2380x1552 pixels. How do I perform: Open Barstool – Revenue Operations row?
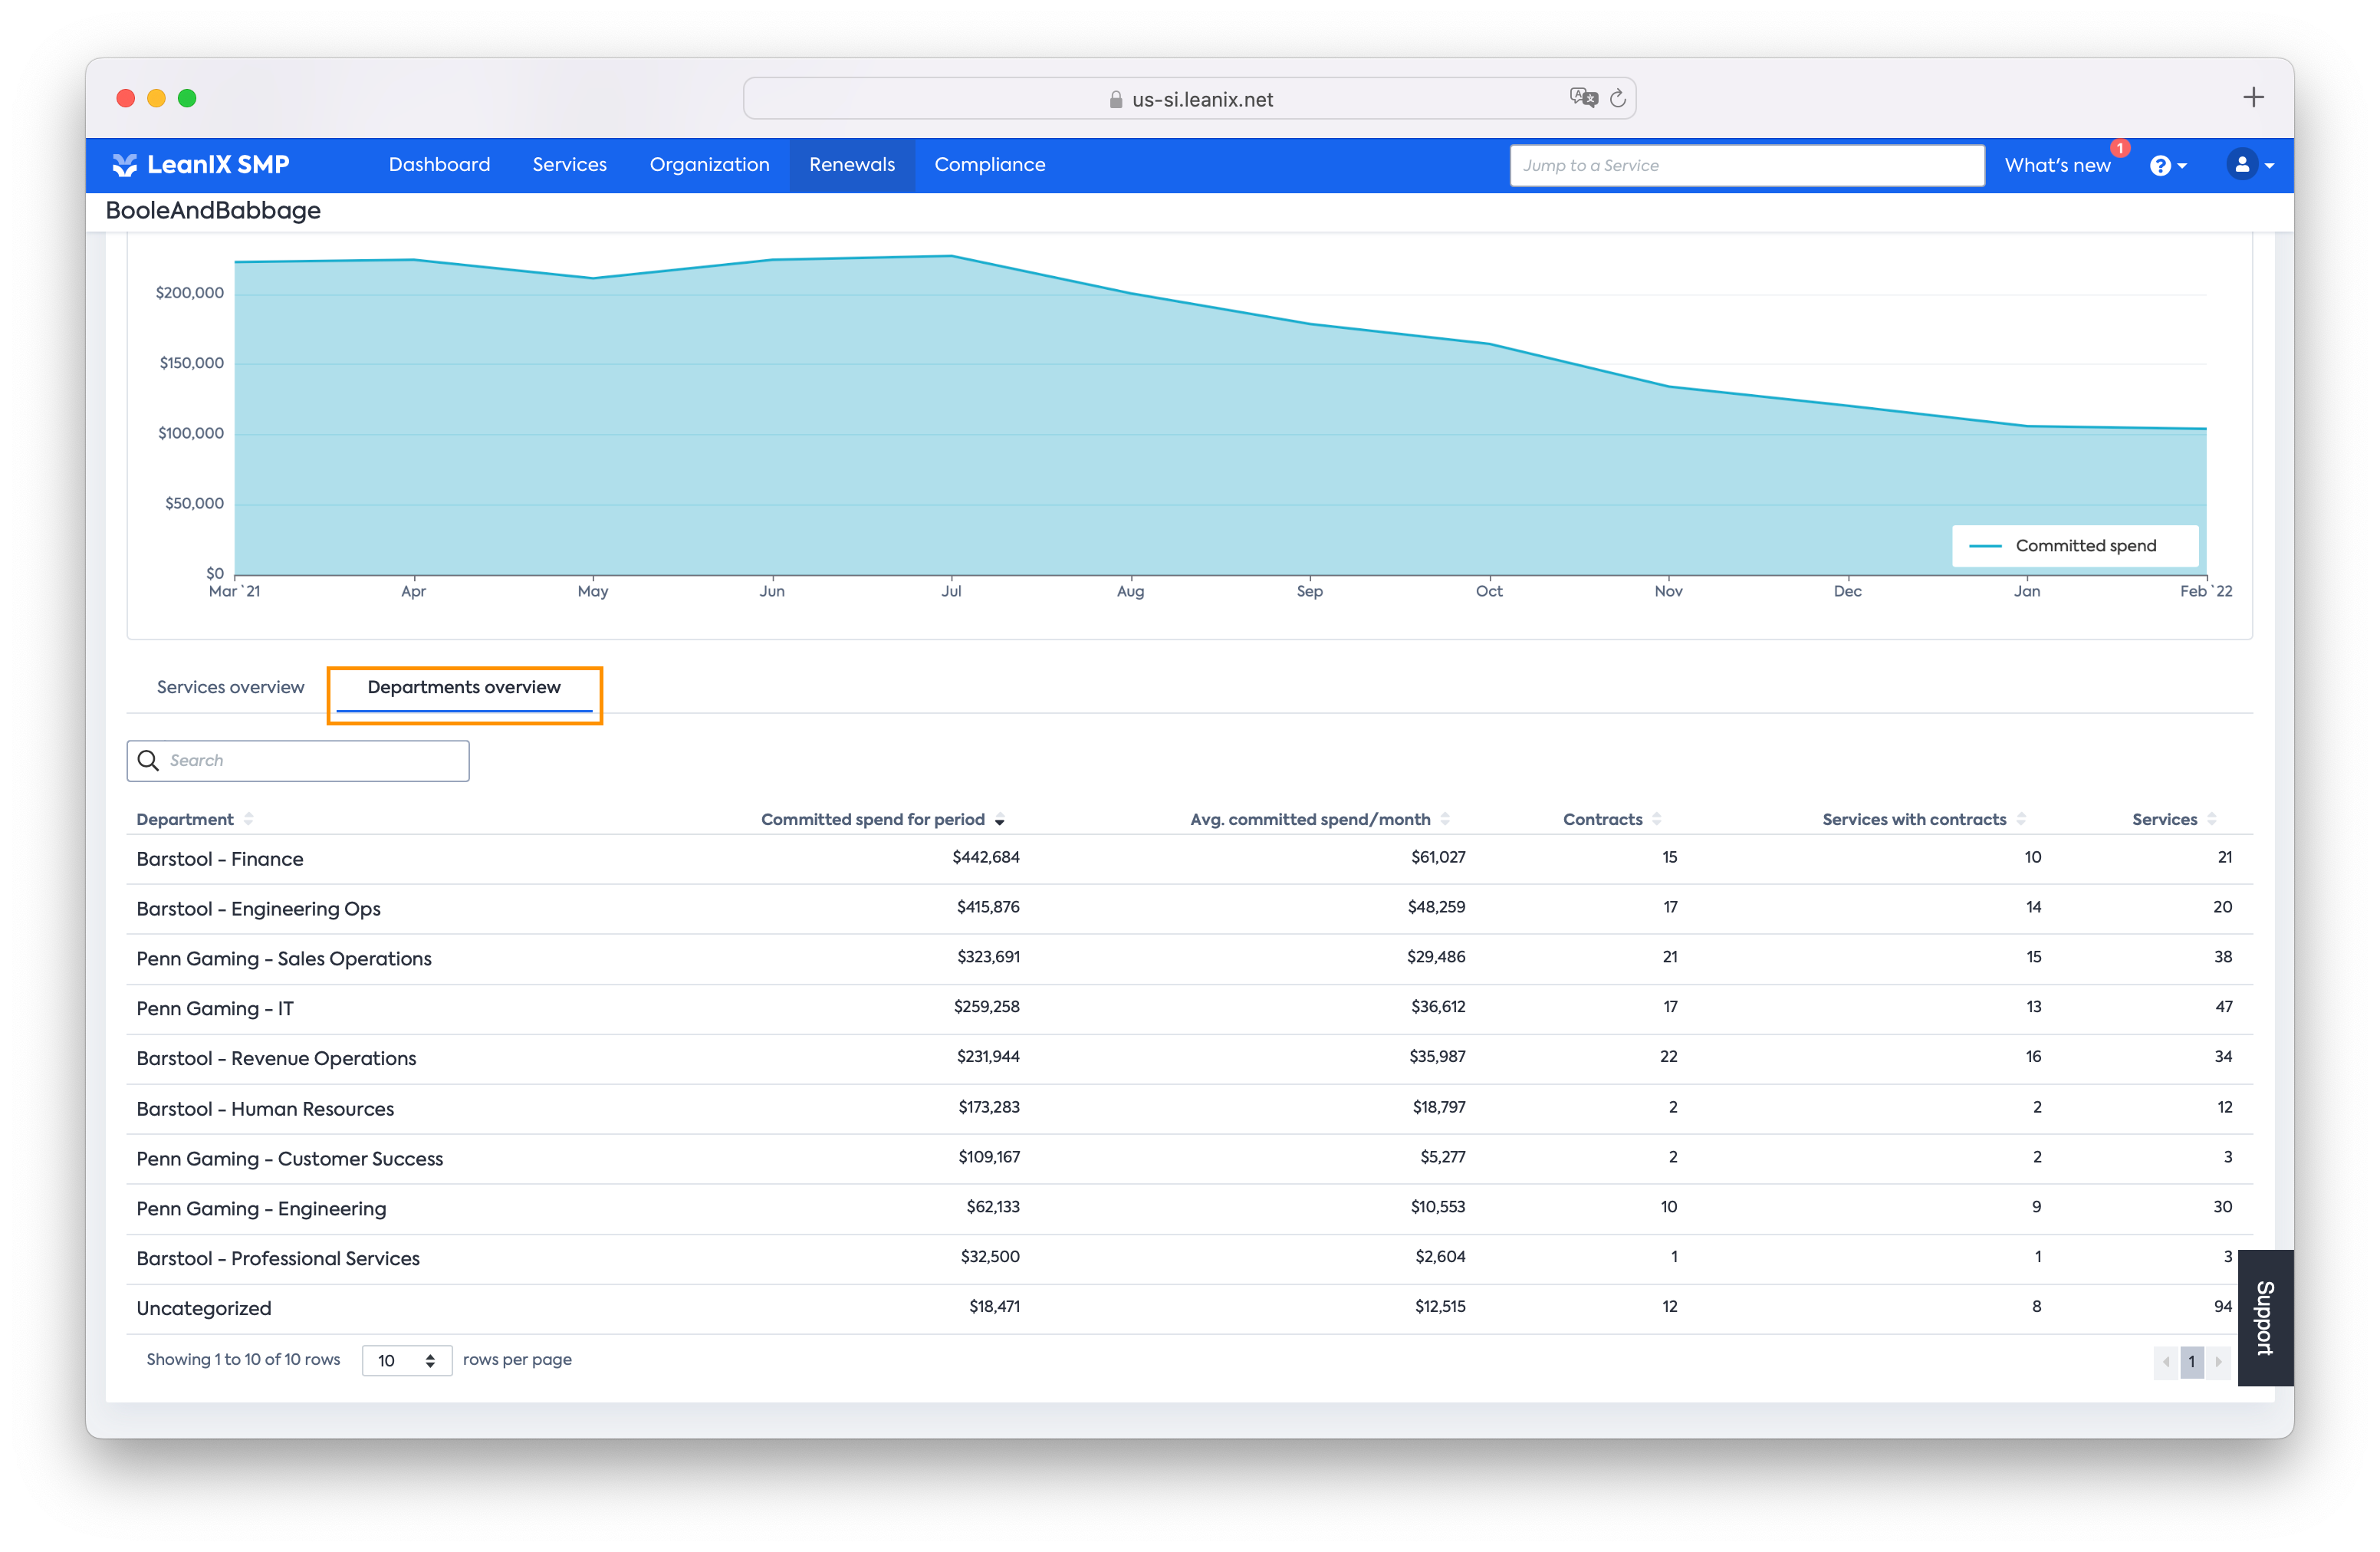1190,1059
